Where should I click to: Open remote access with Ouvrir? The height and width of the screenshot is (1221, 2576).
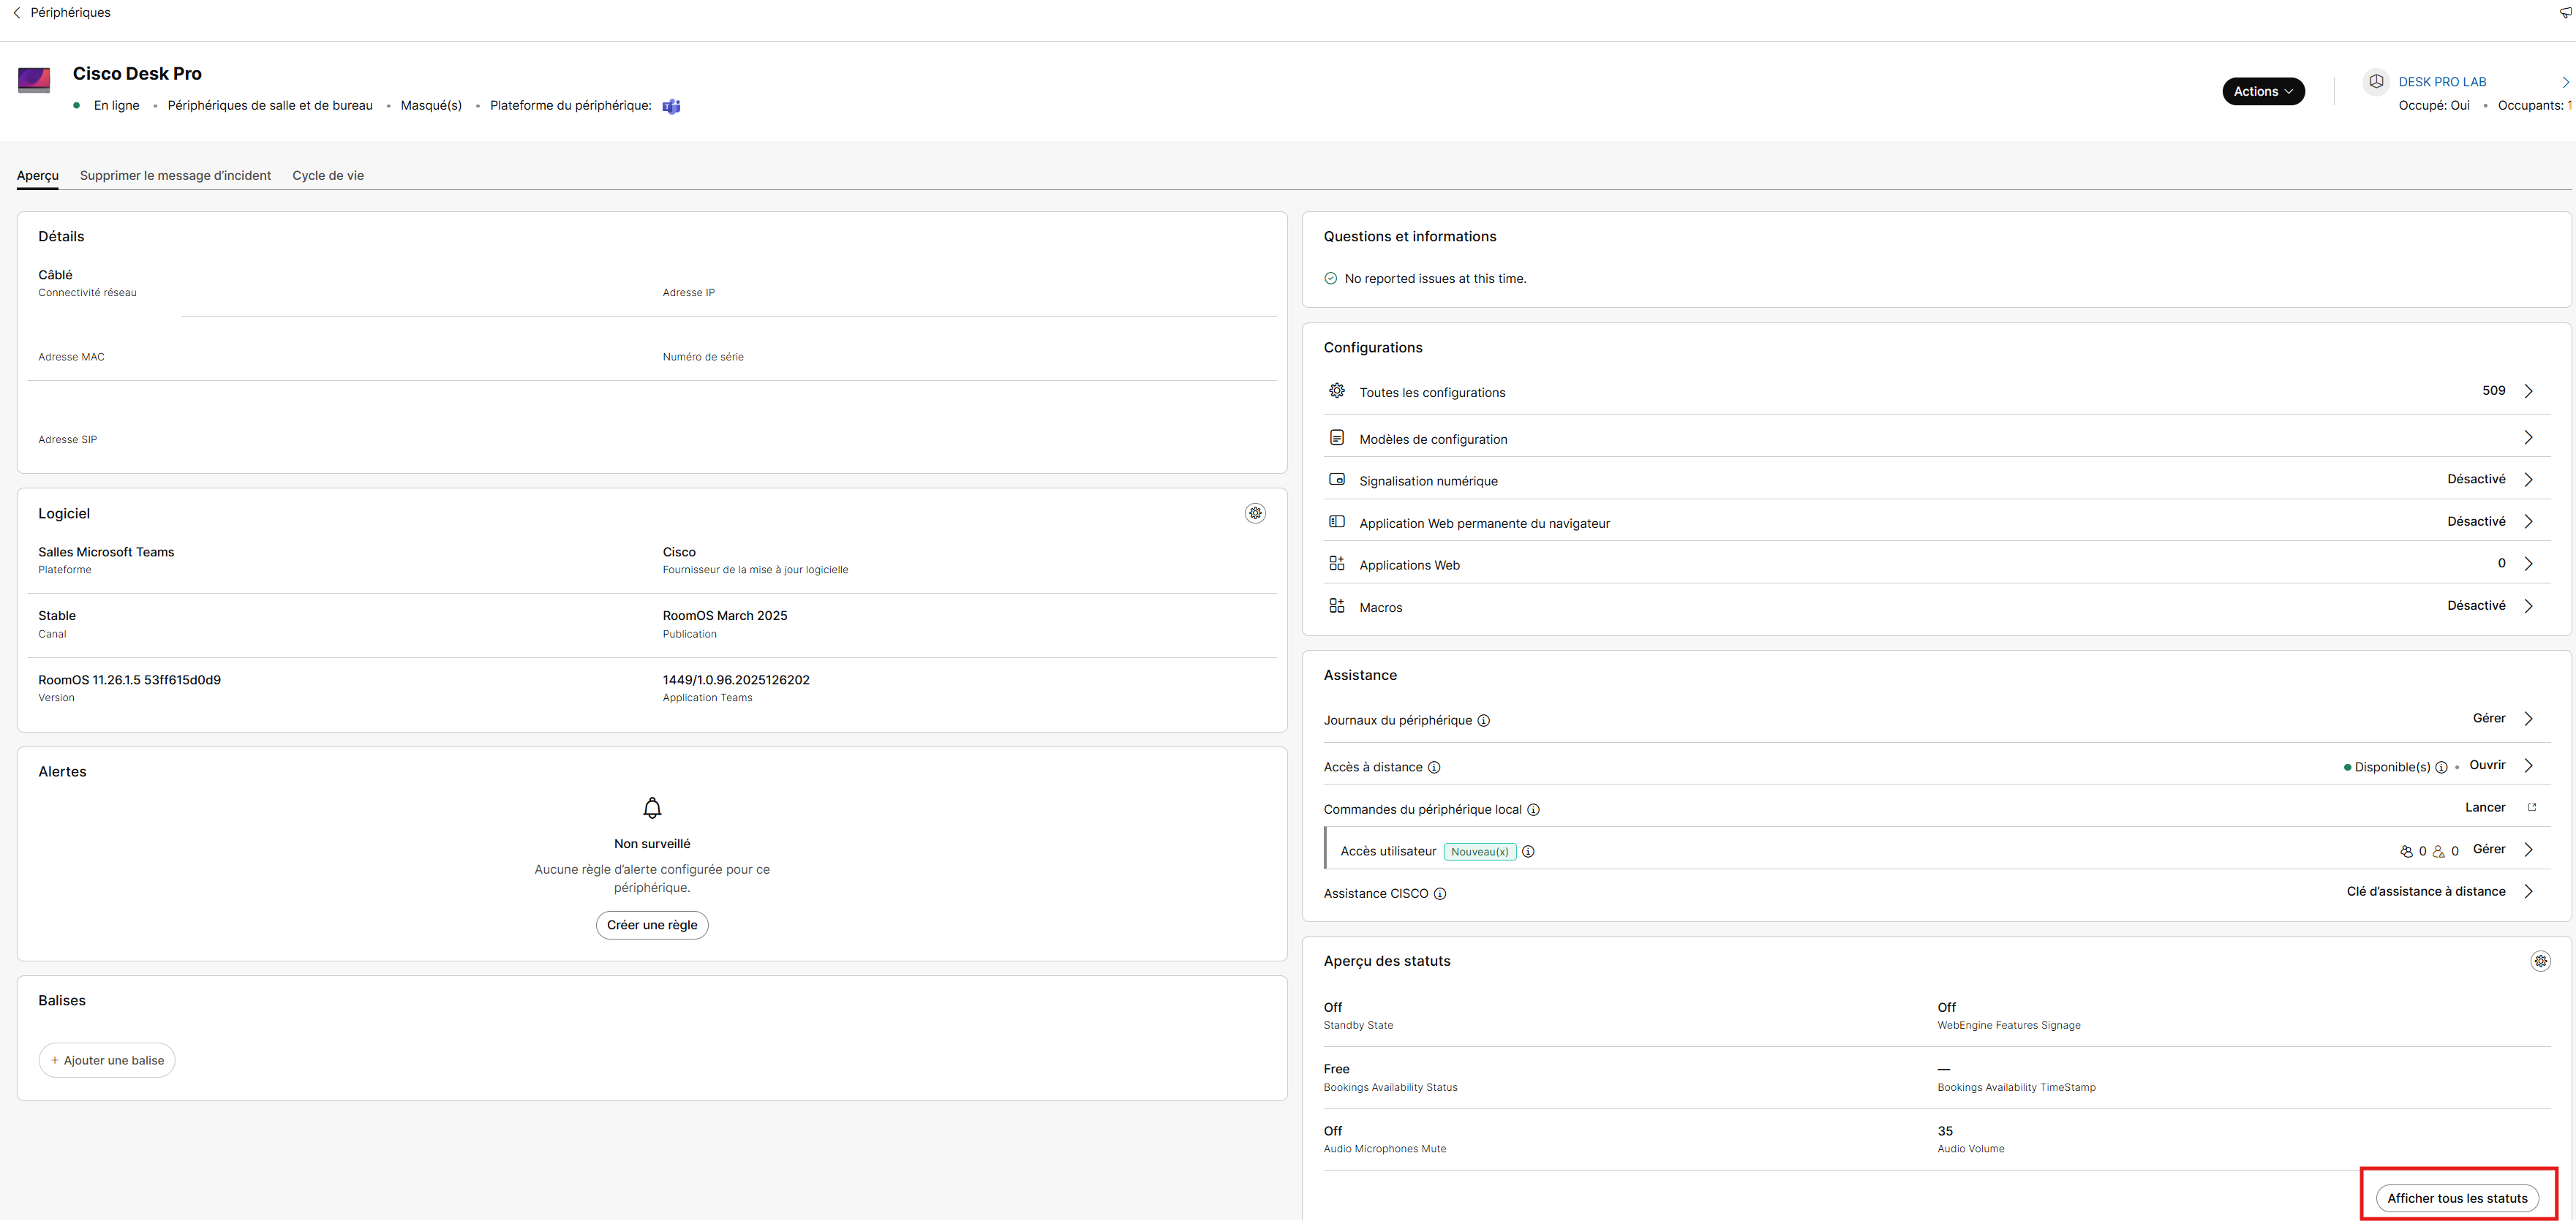tap(2487, 765)
